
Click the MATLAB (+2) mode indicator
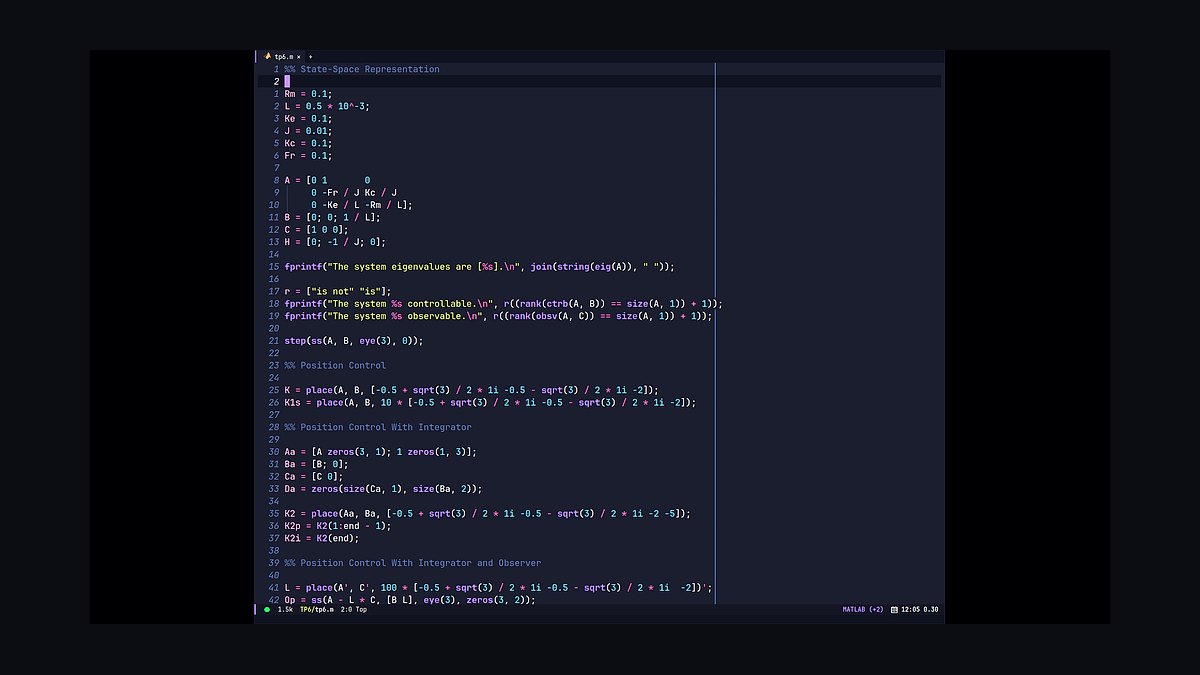tap(863, 609)
